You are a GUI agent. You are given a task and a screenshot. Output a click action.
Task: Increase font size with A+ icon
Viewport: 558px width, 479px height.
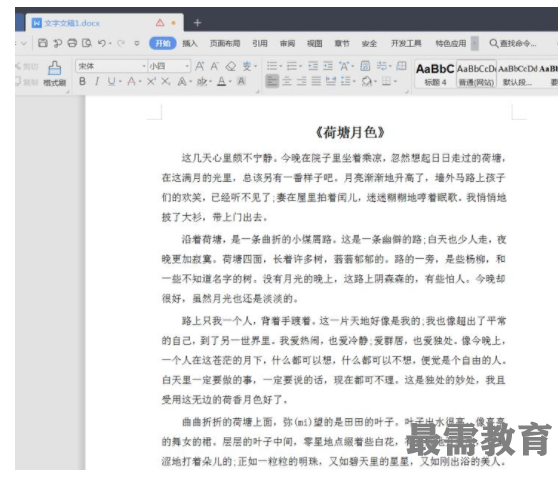[200, 66]
